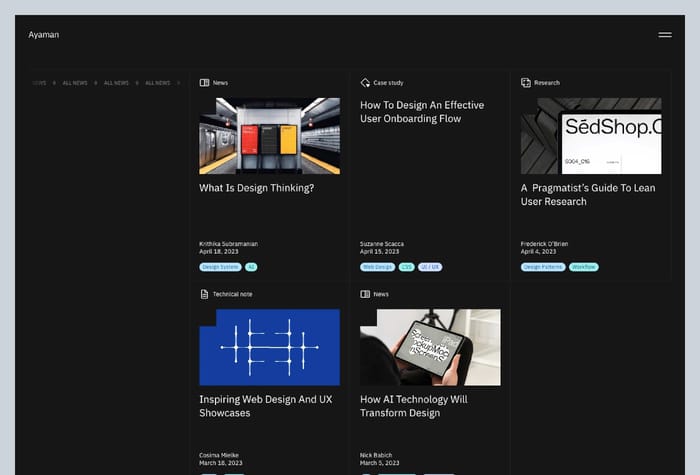Select the 'Web Design' tag

(378, 267)
